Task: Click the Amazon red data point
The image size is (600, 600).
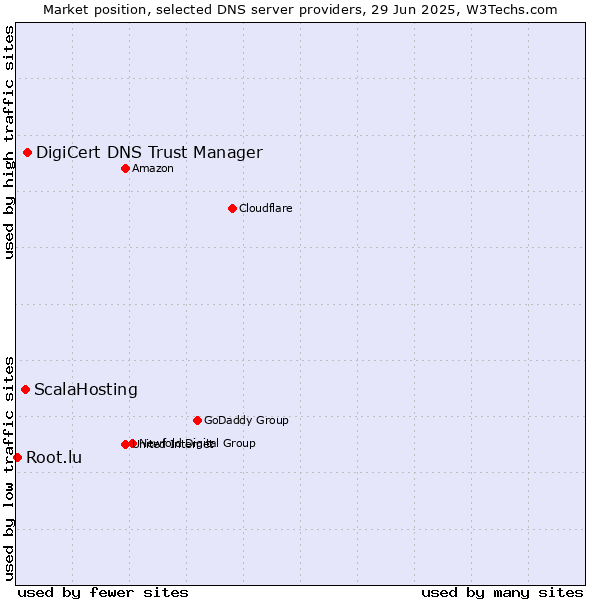Action: click(126, 168)
